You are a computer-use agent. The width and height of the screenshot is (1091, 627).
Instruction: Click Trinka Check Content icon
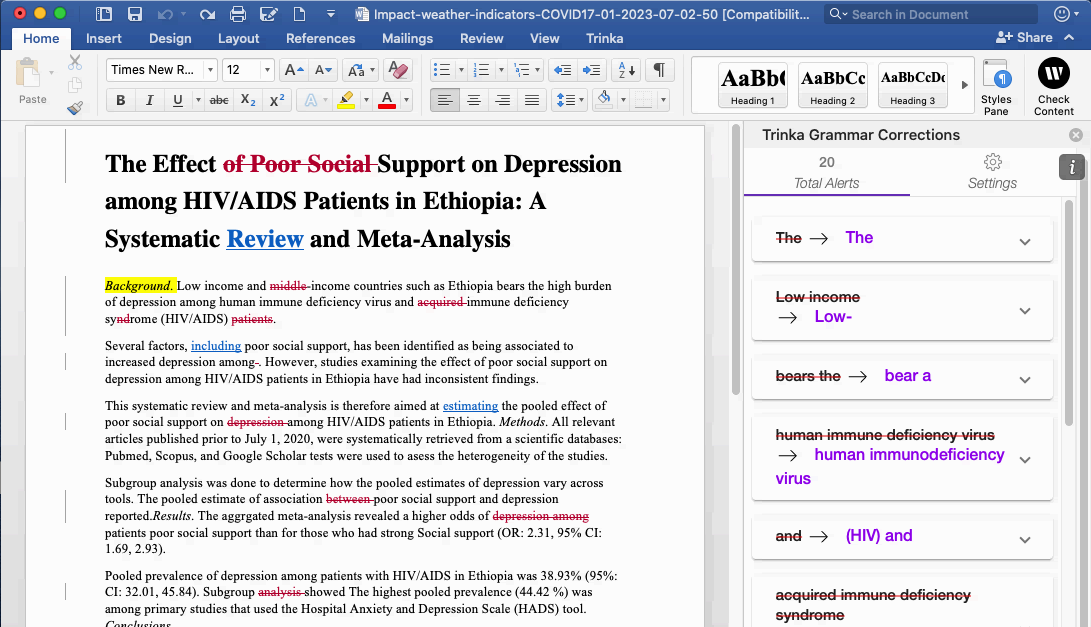click(1053, 87)
